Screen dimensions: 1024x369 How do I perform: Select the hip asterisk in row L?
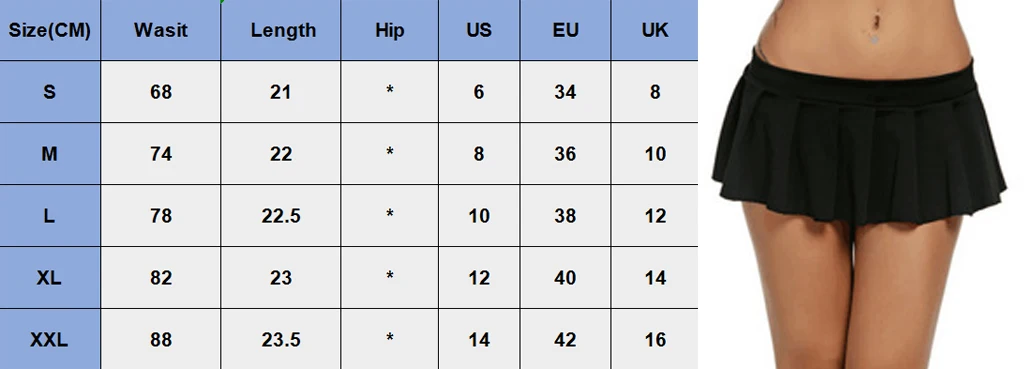[x=390, y=214]
